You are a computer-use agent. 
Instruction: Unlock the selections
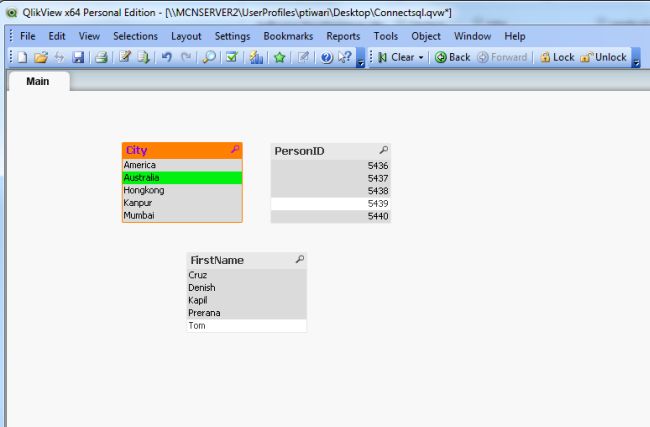[x=603, y=57]
